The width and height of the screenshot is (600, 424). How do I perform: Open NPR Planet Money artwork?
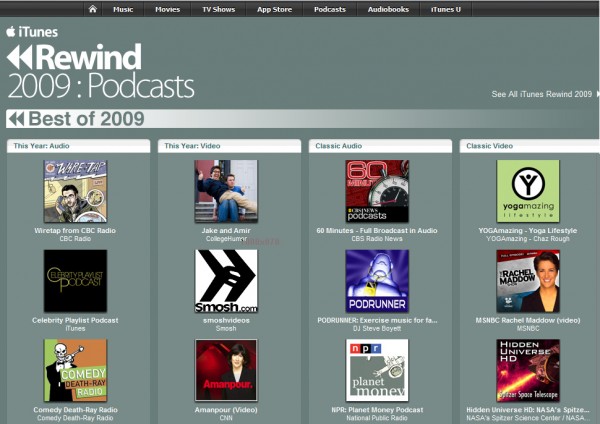point(377,370)
